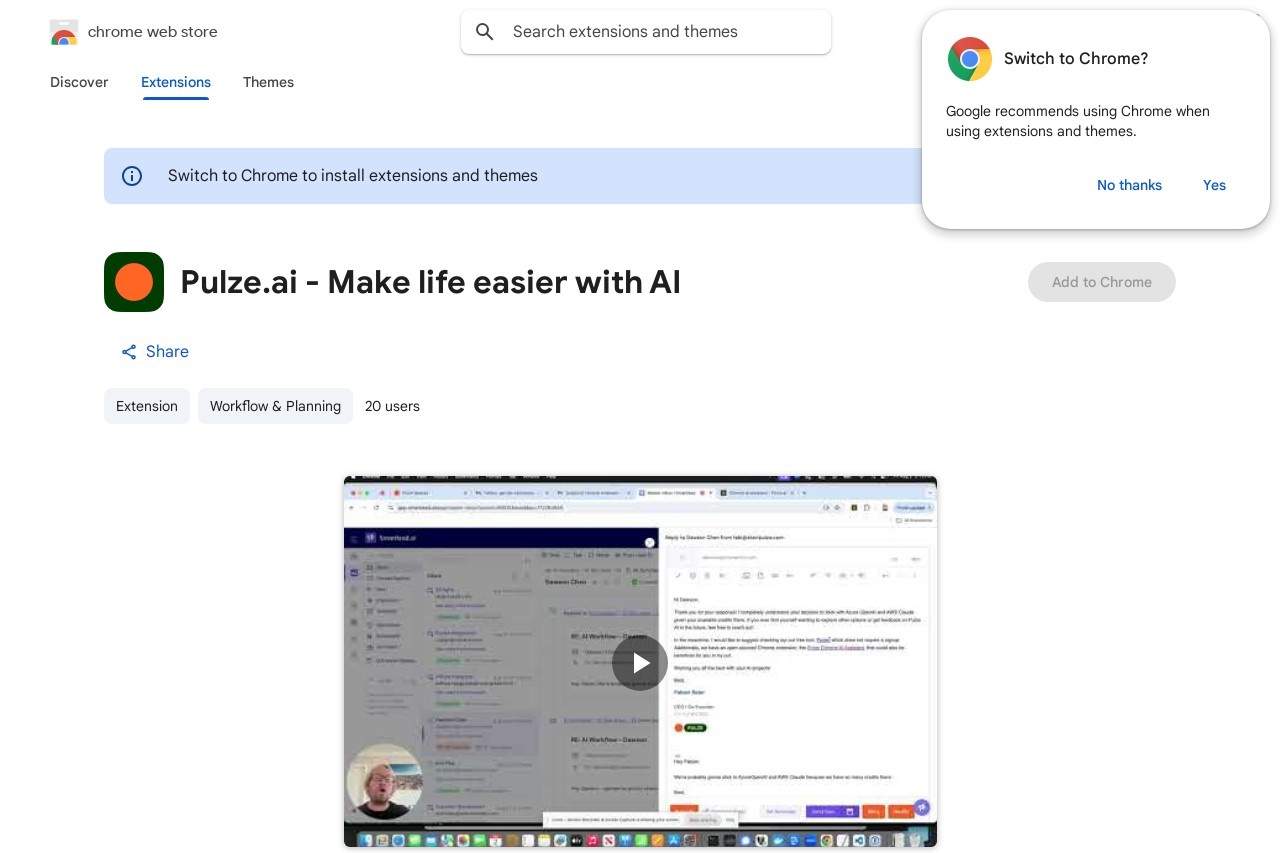Click the "Switch to Chrome?" popup heading
Screen dimensions: 1280x853
(1076, 59)
